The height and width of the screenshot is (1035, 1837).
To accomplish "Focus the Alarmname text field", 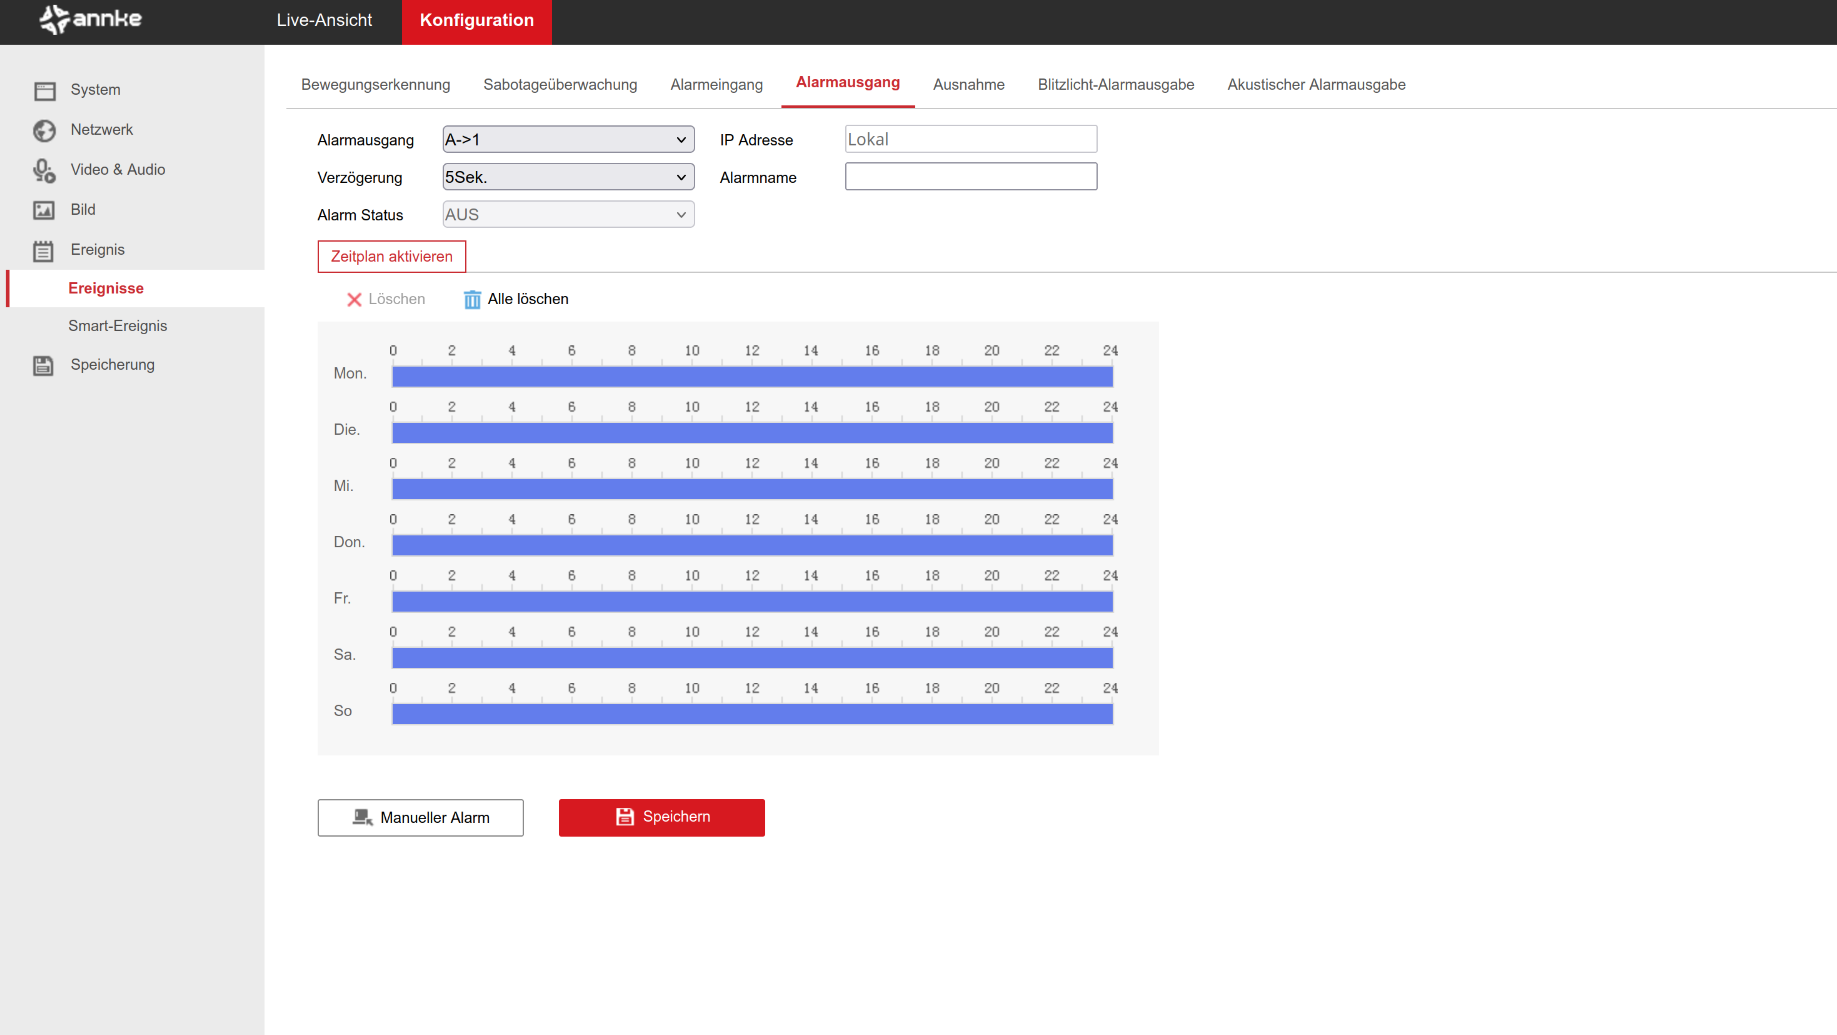I will point(970,177).
